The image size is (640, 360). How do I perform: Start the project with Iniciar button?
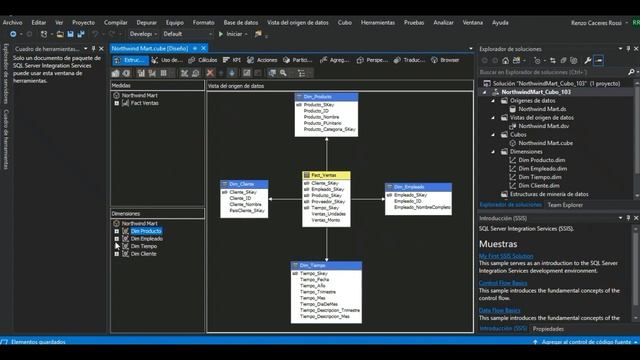pyautogui.click(x=233, y=34)
